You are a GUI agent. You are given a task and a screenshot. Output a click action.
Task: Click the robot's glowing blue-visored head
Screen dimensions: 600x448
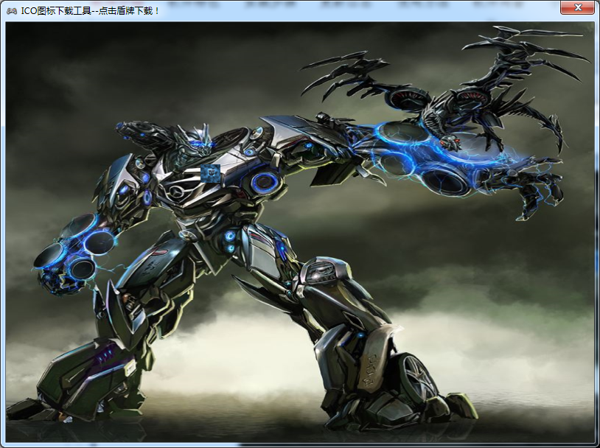200,139
